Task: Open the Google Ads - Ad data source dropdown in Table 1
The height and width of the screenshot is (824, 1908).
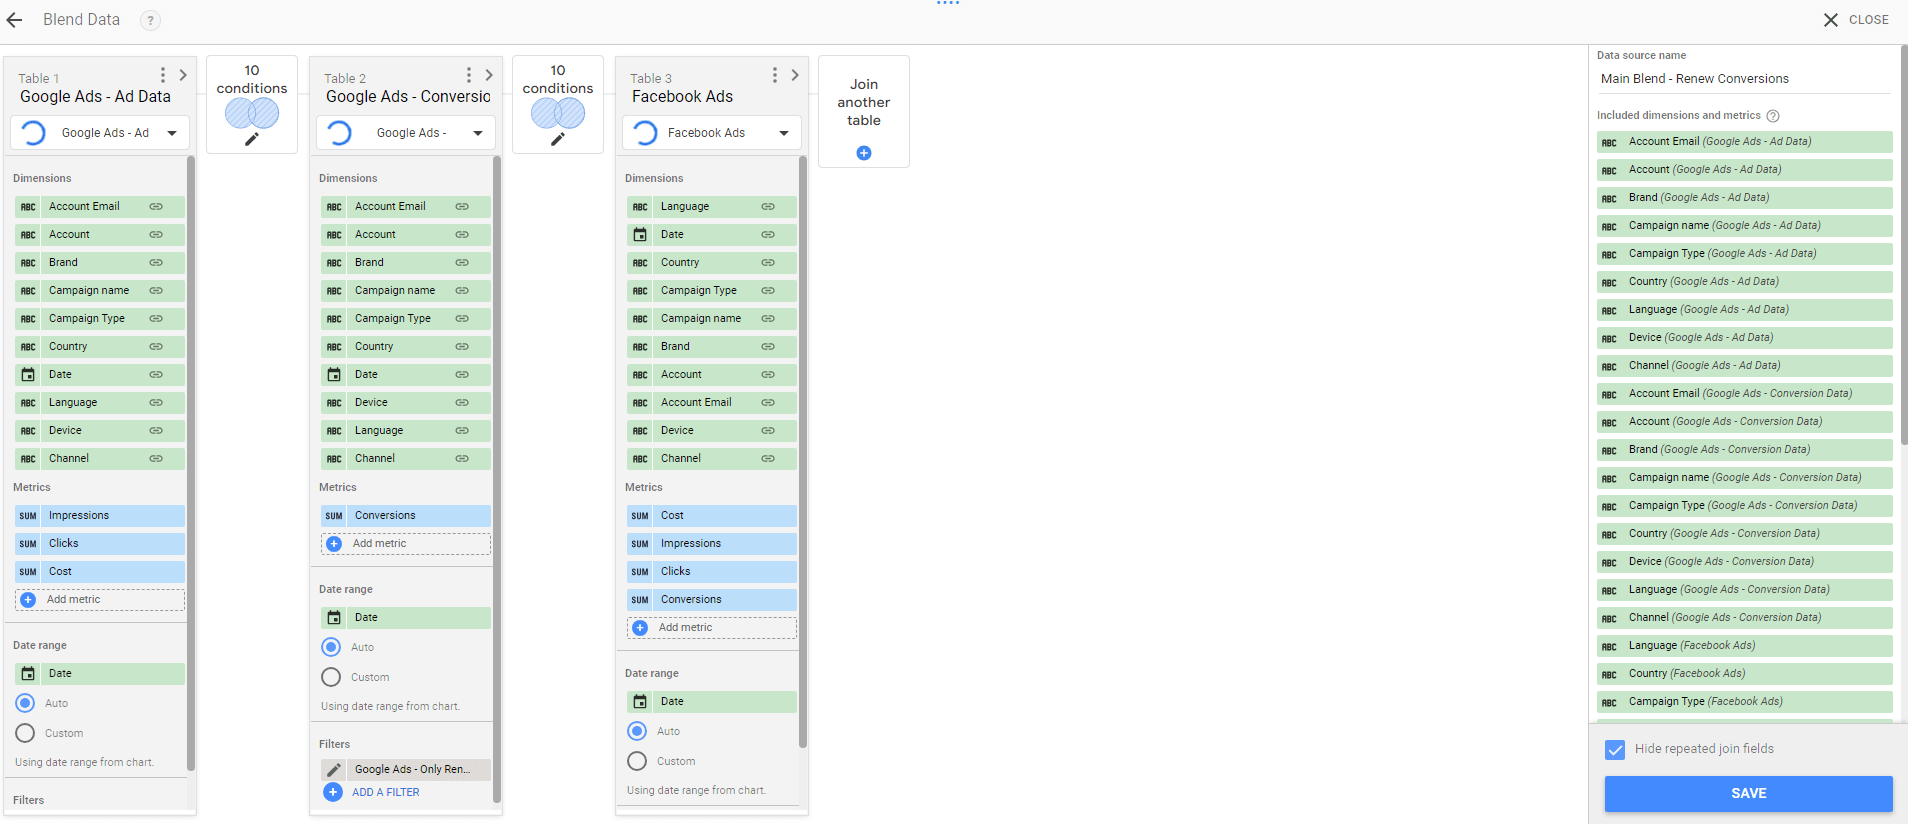Action: (100, 133)
